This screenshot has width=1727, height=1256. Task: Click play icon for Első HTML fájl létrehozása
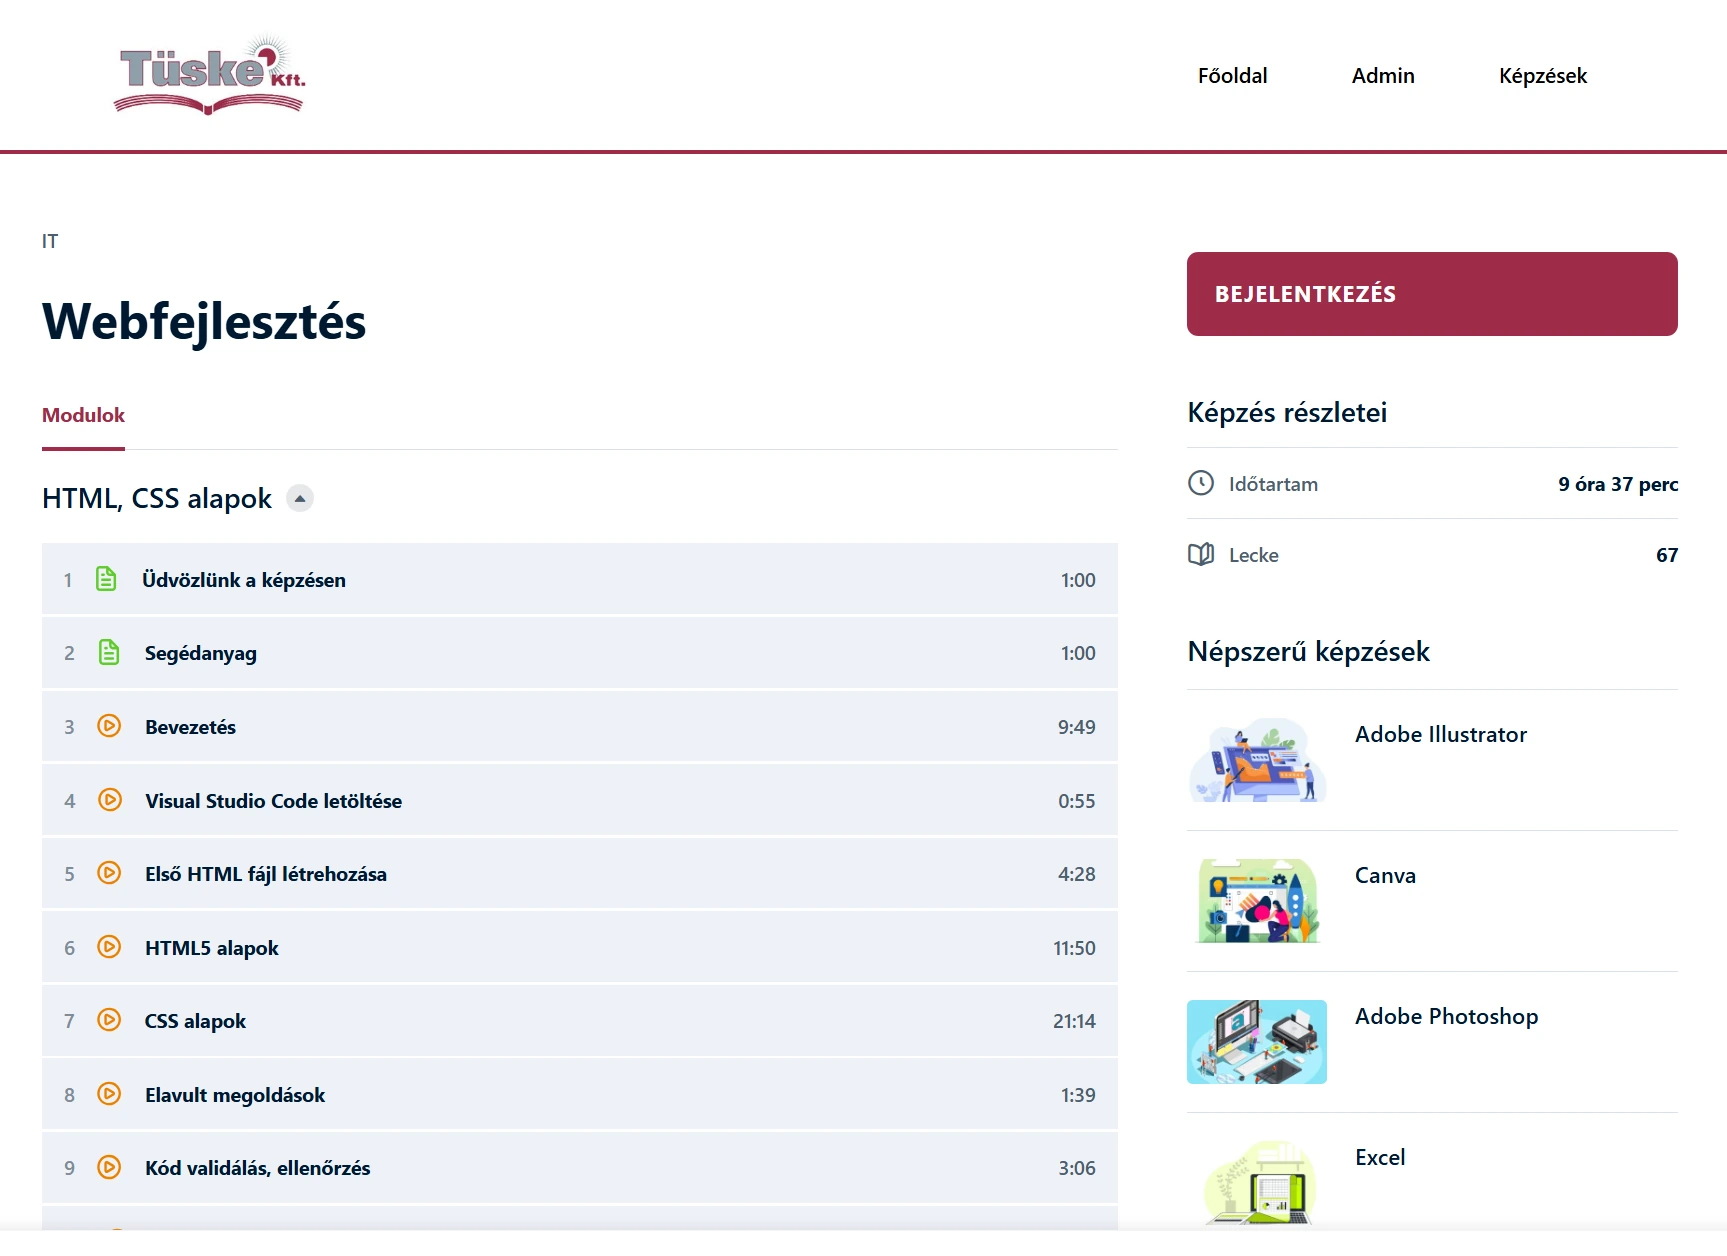click(x=109, y=873)
